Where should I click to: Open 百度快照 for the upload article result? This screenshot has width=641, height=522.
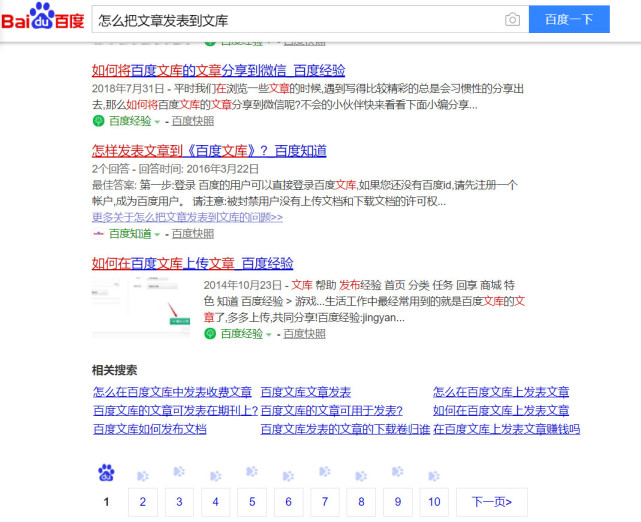point(305,334)
